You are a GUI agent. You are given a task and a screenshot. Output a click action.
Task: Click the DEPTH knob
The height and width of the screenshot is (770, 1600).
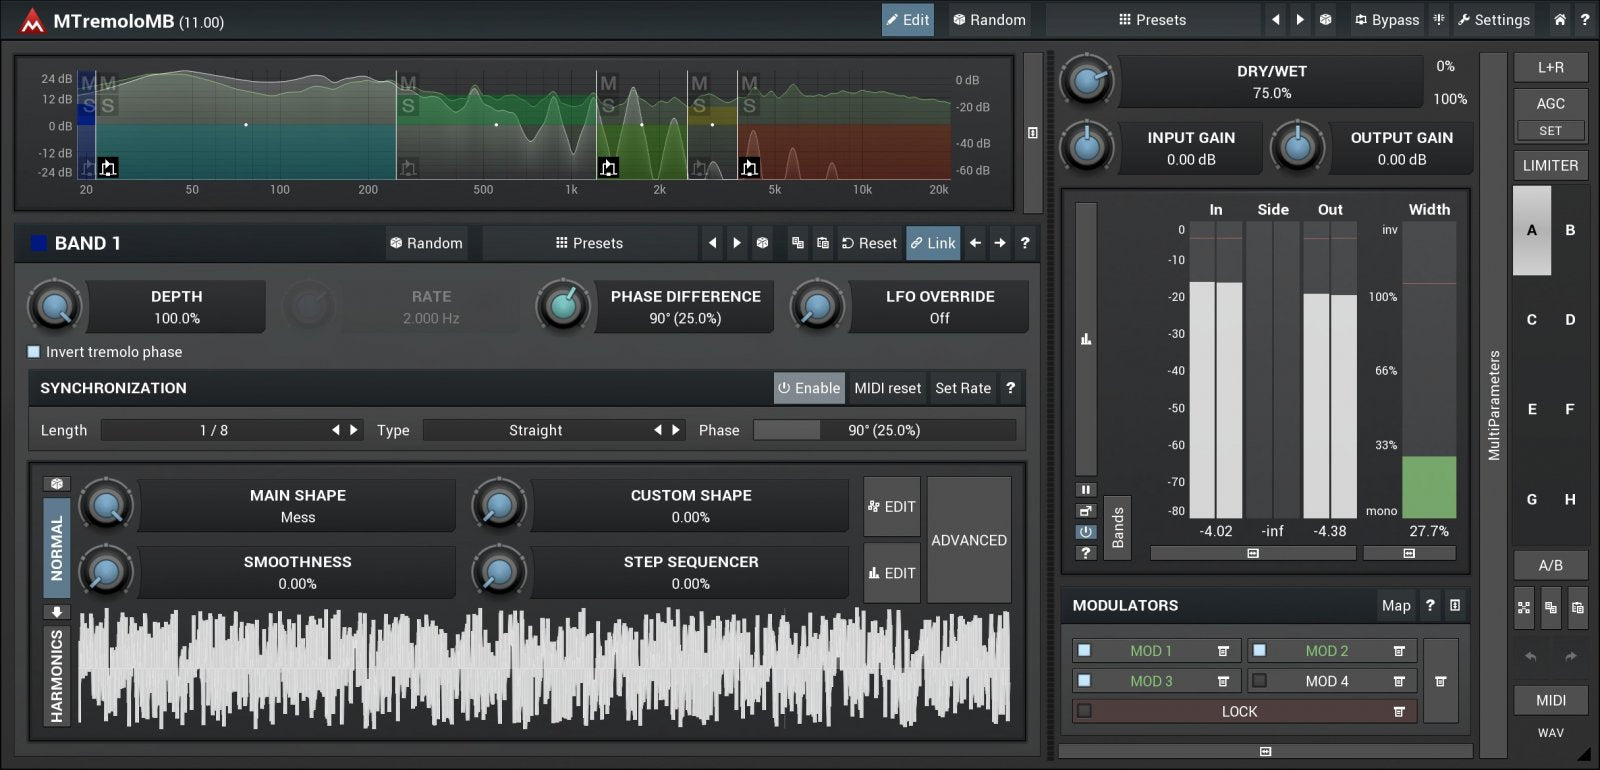tap(55, 307)
